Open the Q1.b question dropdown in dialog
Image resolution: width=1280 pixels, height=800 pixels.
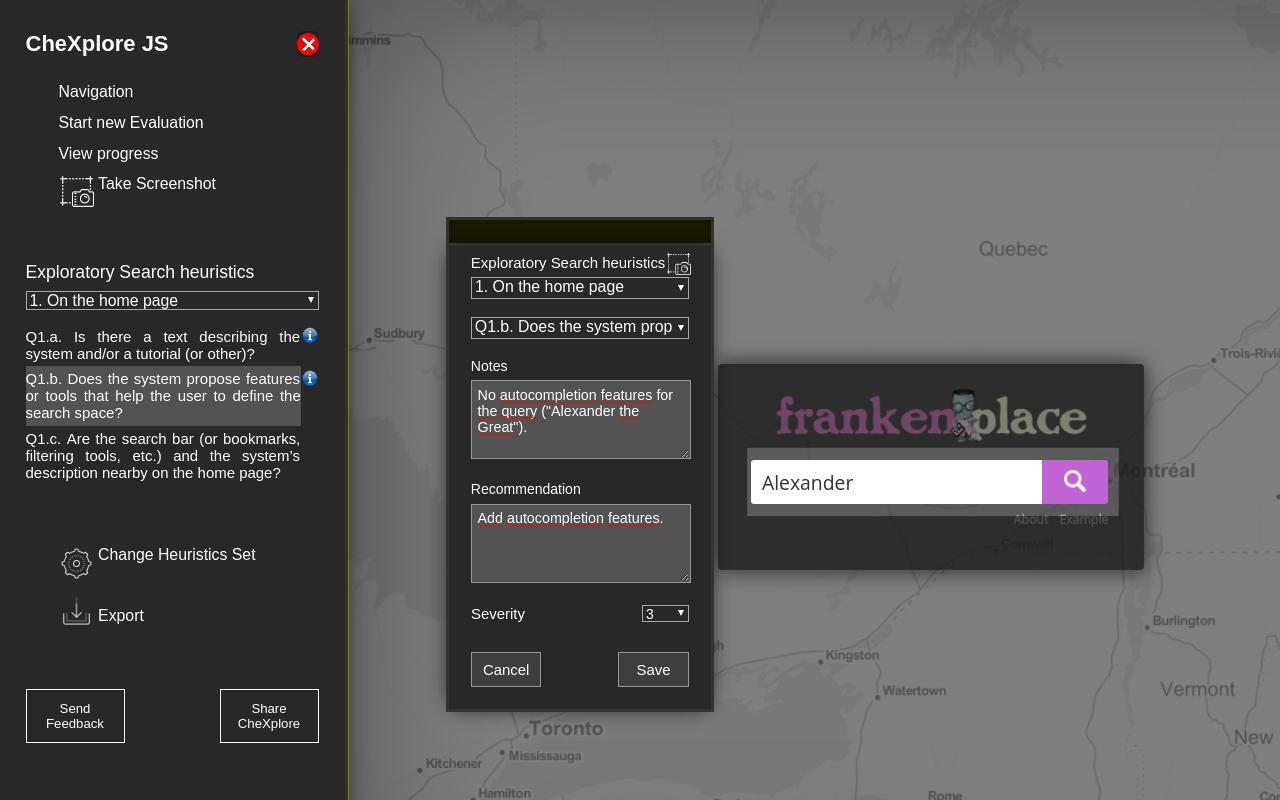[x=580, y=327]
